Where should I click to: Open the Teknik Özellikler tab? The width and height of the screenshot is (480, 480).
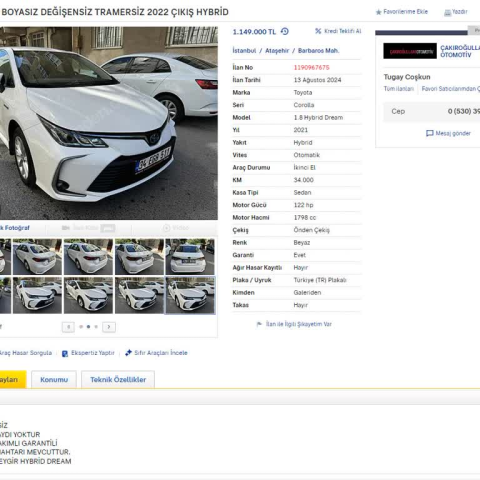point(118,379)
